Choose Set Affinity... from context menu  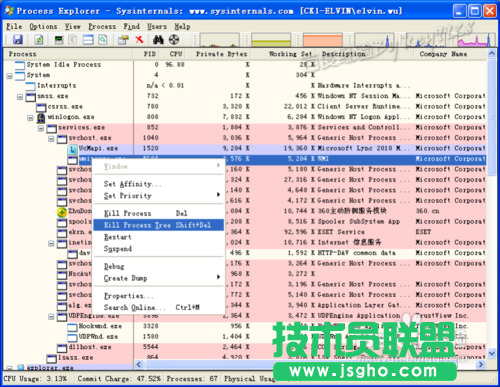158,184
